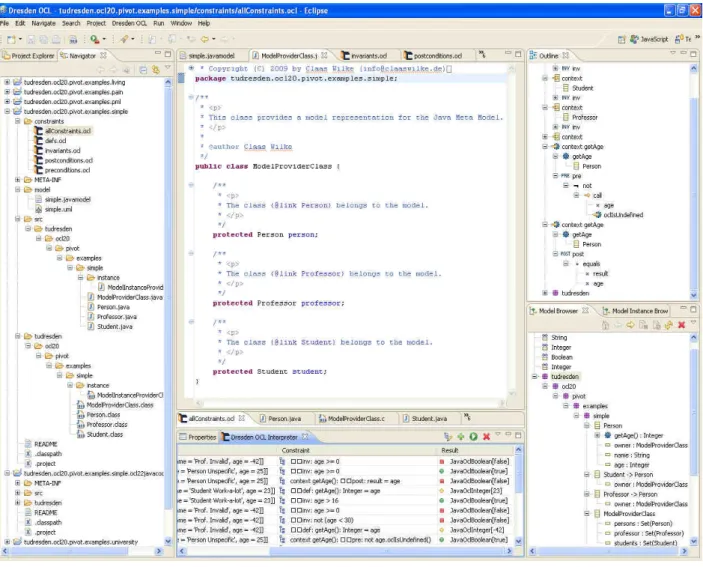Image resolution: width=703 pixels, height=567 pixels.
Task: Open dropdown beside the New wizard icon
Action: 20,39
